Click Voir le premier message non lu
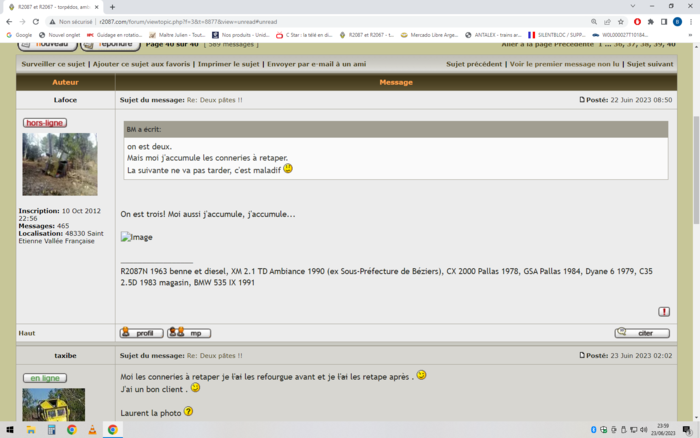The image size is (700, 438). tap(564, 64)
